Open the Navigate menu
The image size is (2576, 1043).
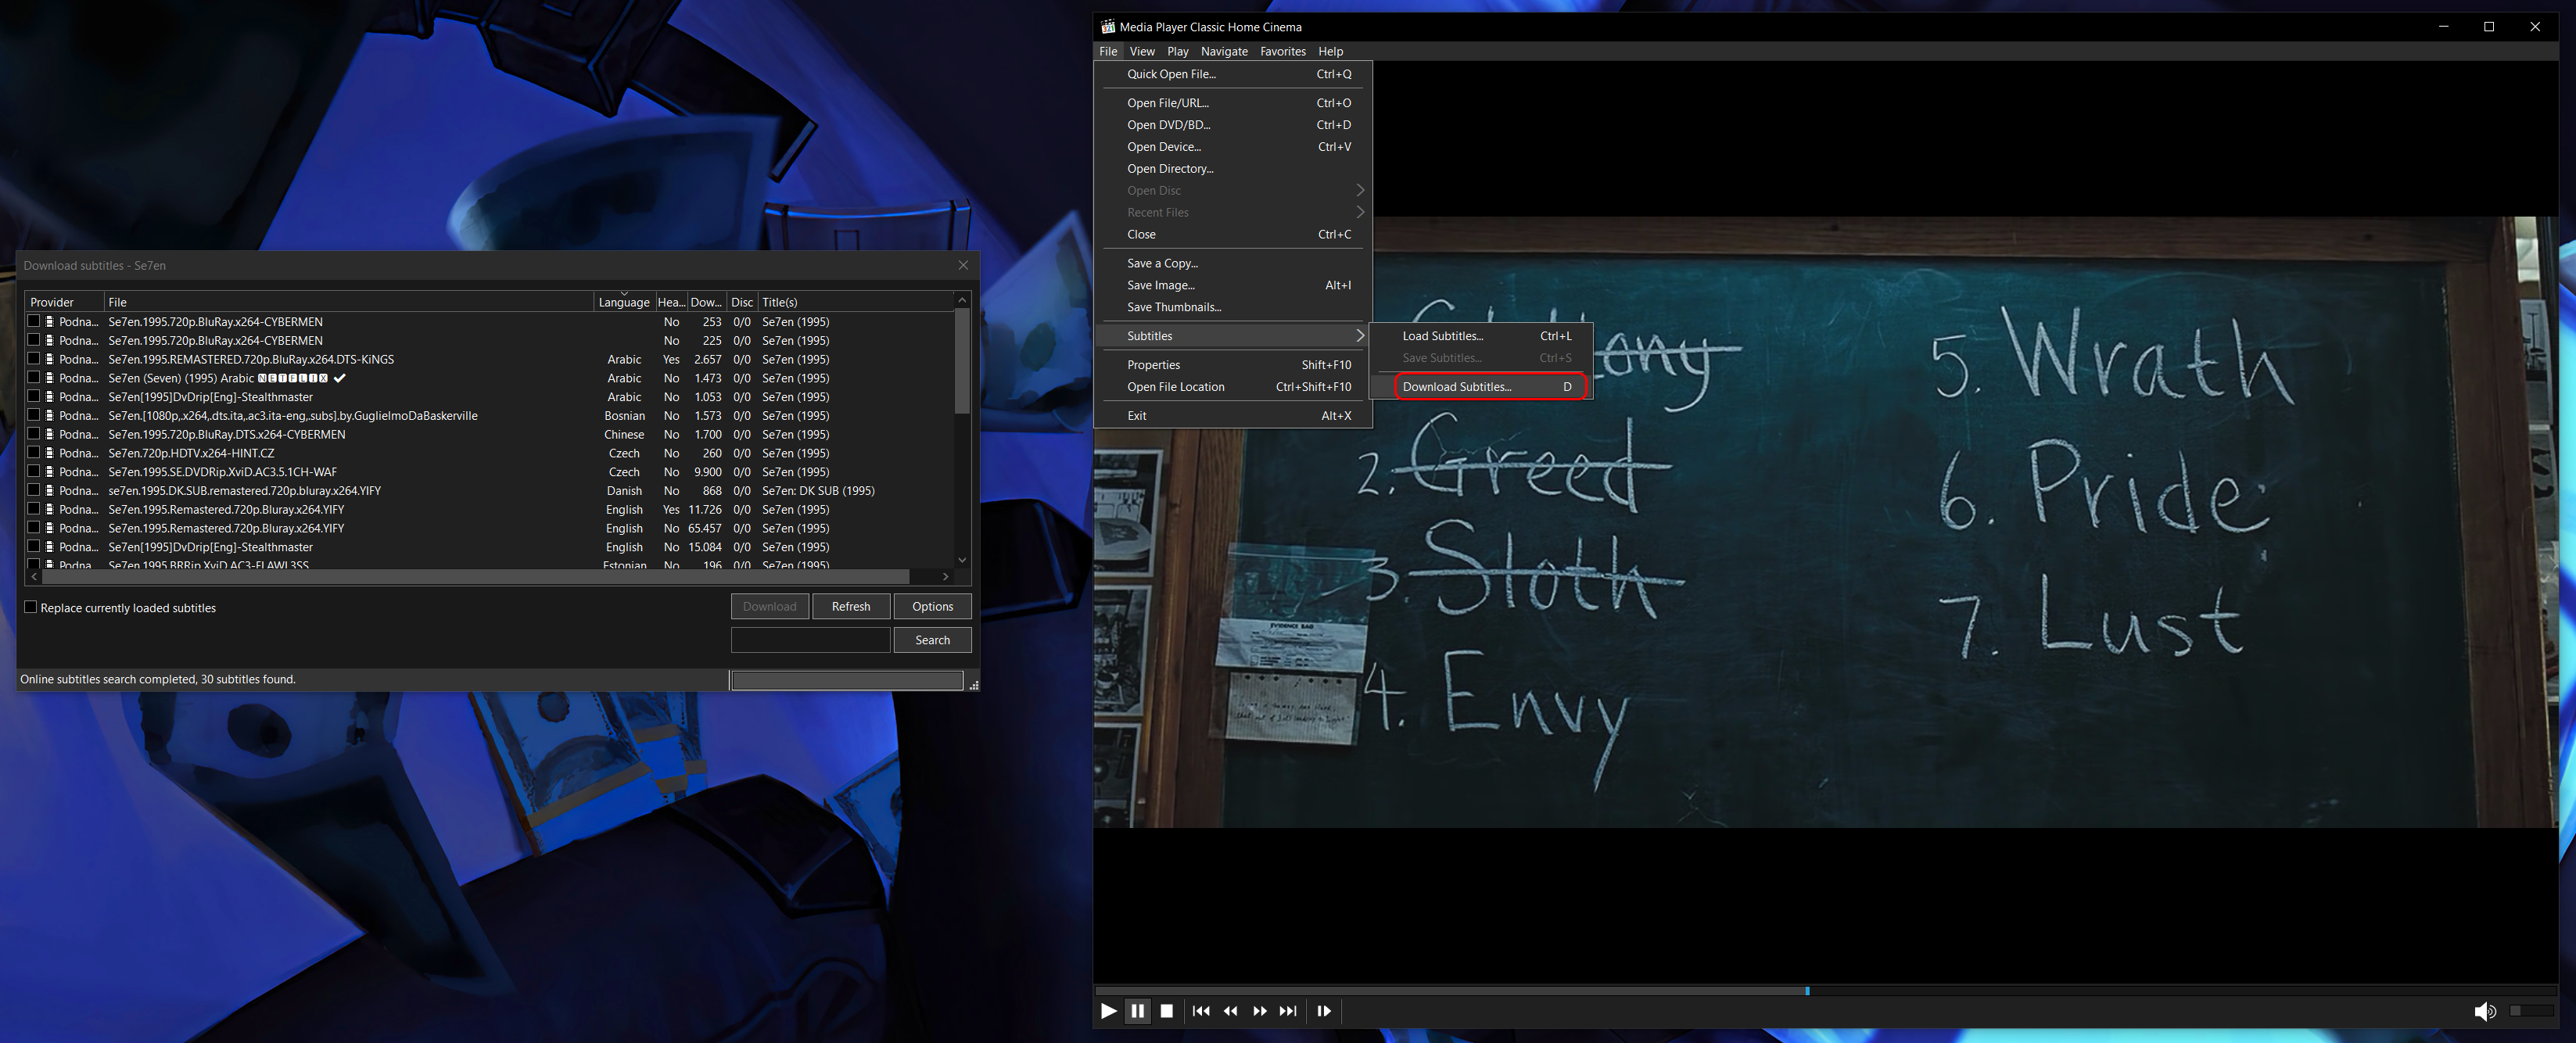1224,51
